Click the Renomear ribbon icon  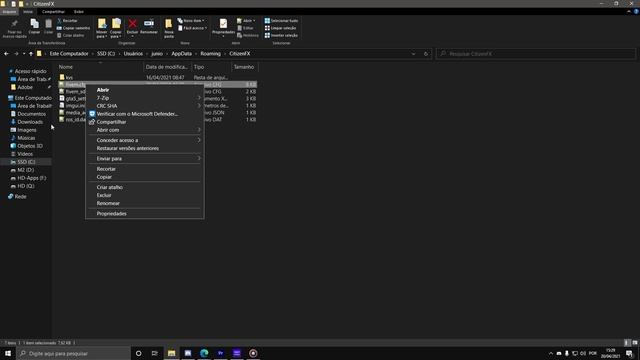coord(149,26)
